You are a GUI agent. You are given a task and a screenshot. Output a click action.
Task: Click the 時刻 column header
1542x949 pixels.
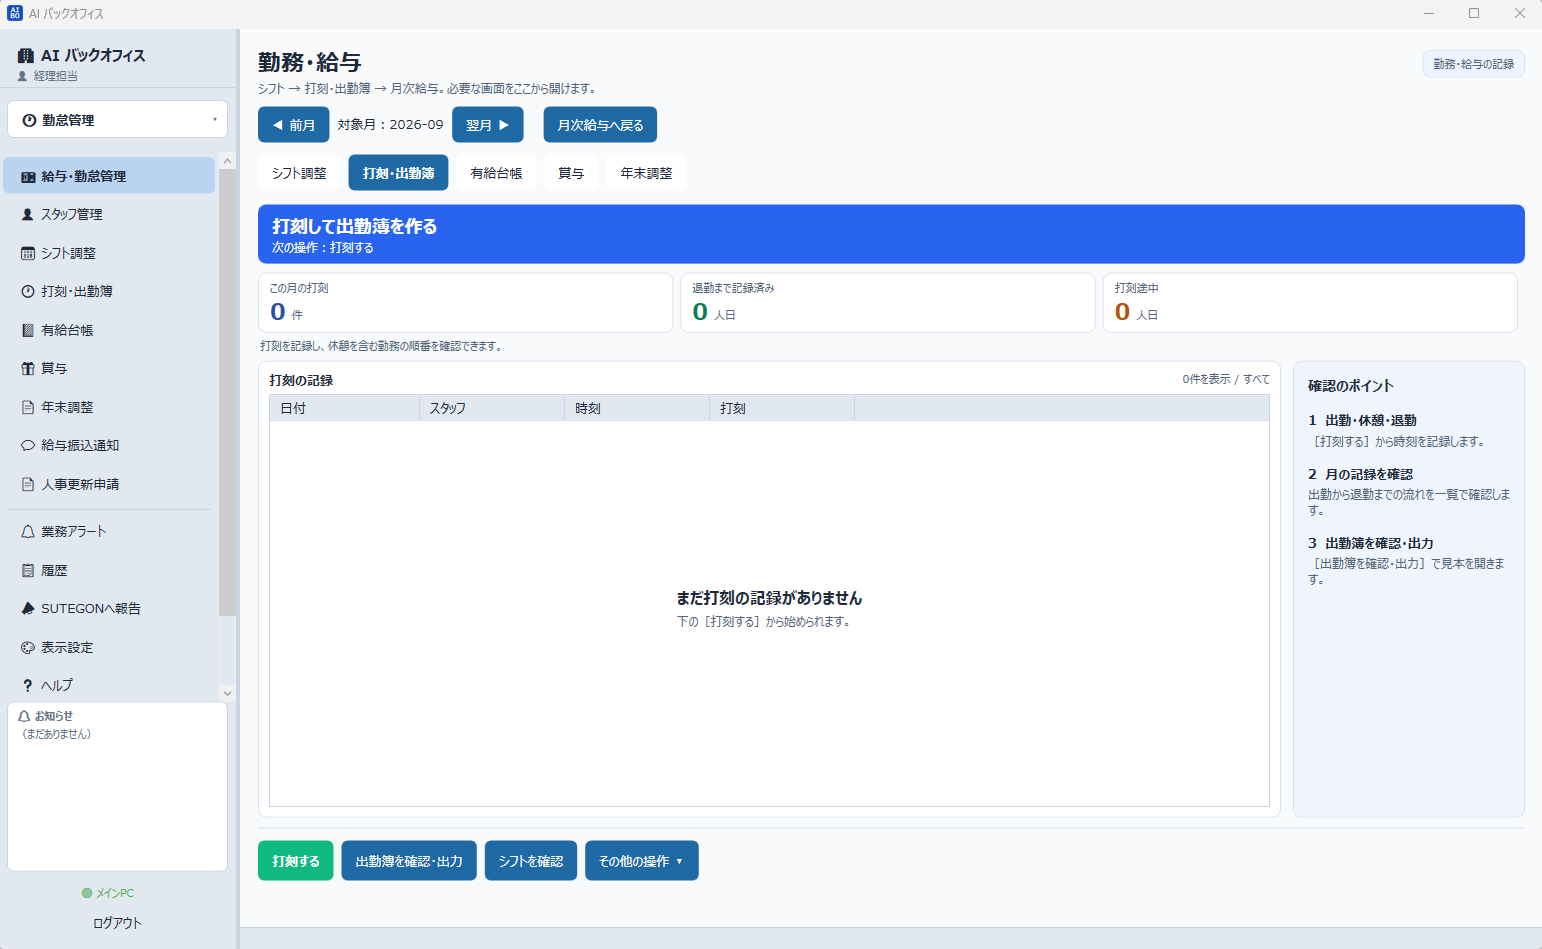637,408
